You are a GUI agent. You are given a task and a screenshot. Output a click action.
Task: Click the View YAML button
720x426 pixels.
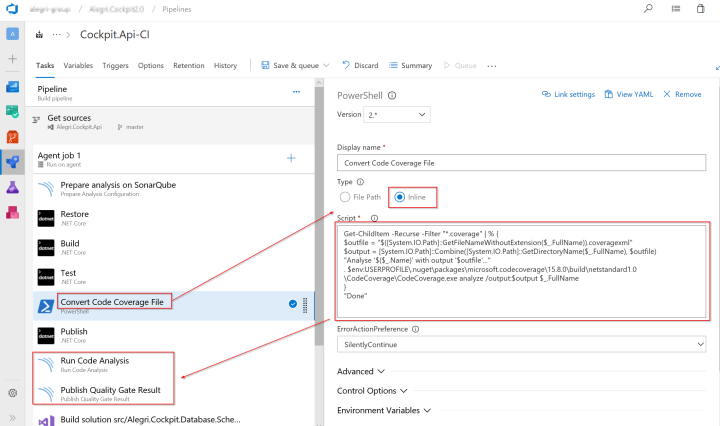coord(630,94)
